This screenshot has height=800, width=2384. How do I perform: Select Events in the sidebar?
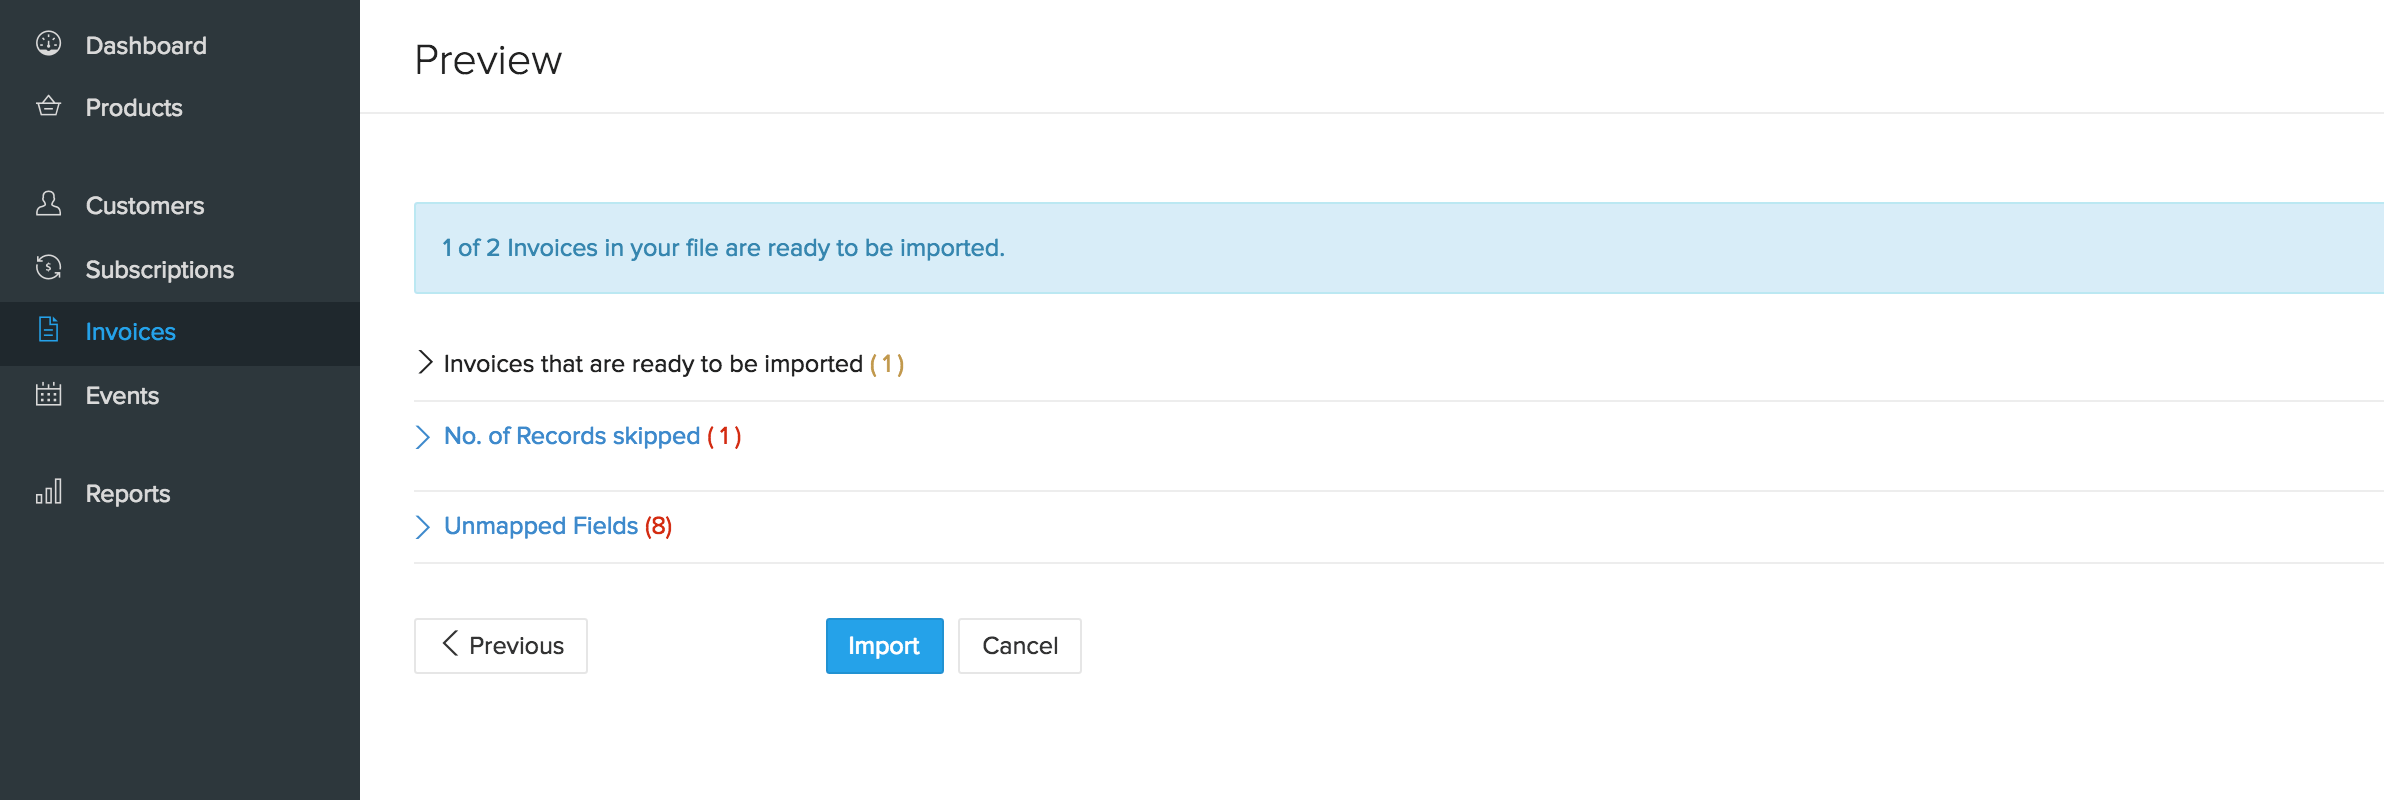click(x=122, y=395)
